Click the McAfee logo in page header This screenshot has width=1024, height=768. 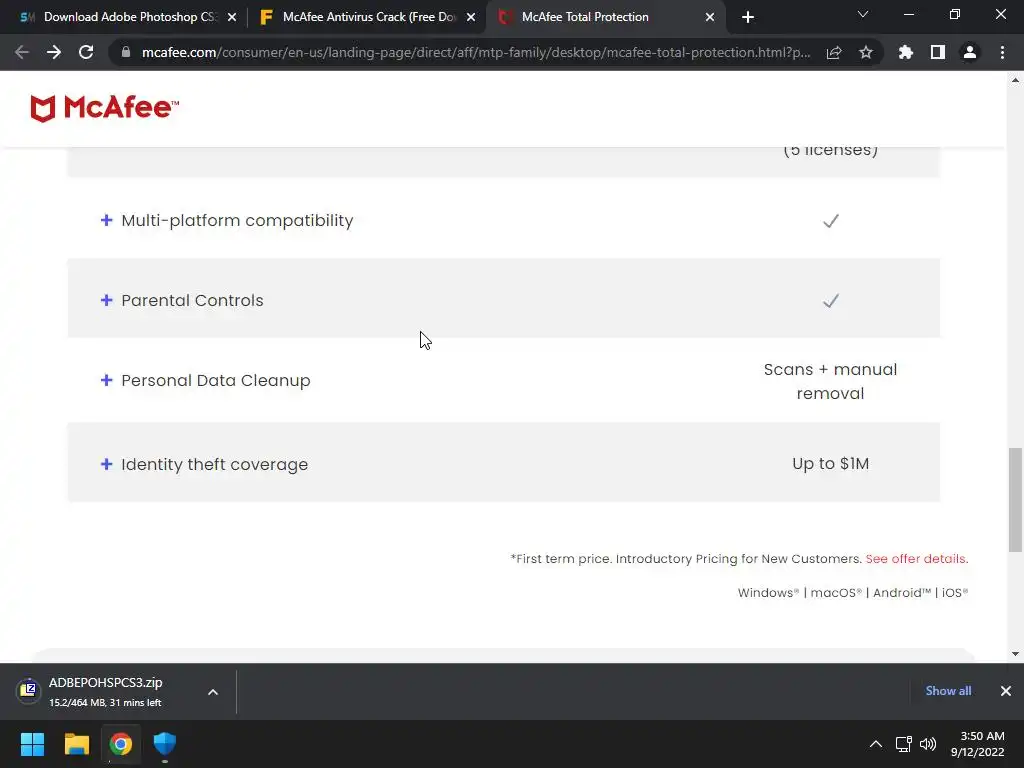(x=104, y=108)
